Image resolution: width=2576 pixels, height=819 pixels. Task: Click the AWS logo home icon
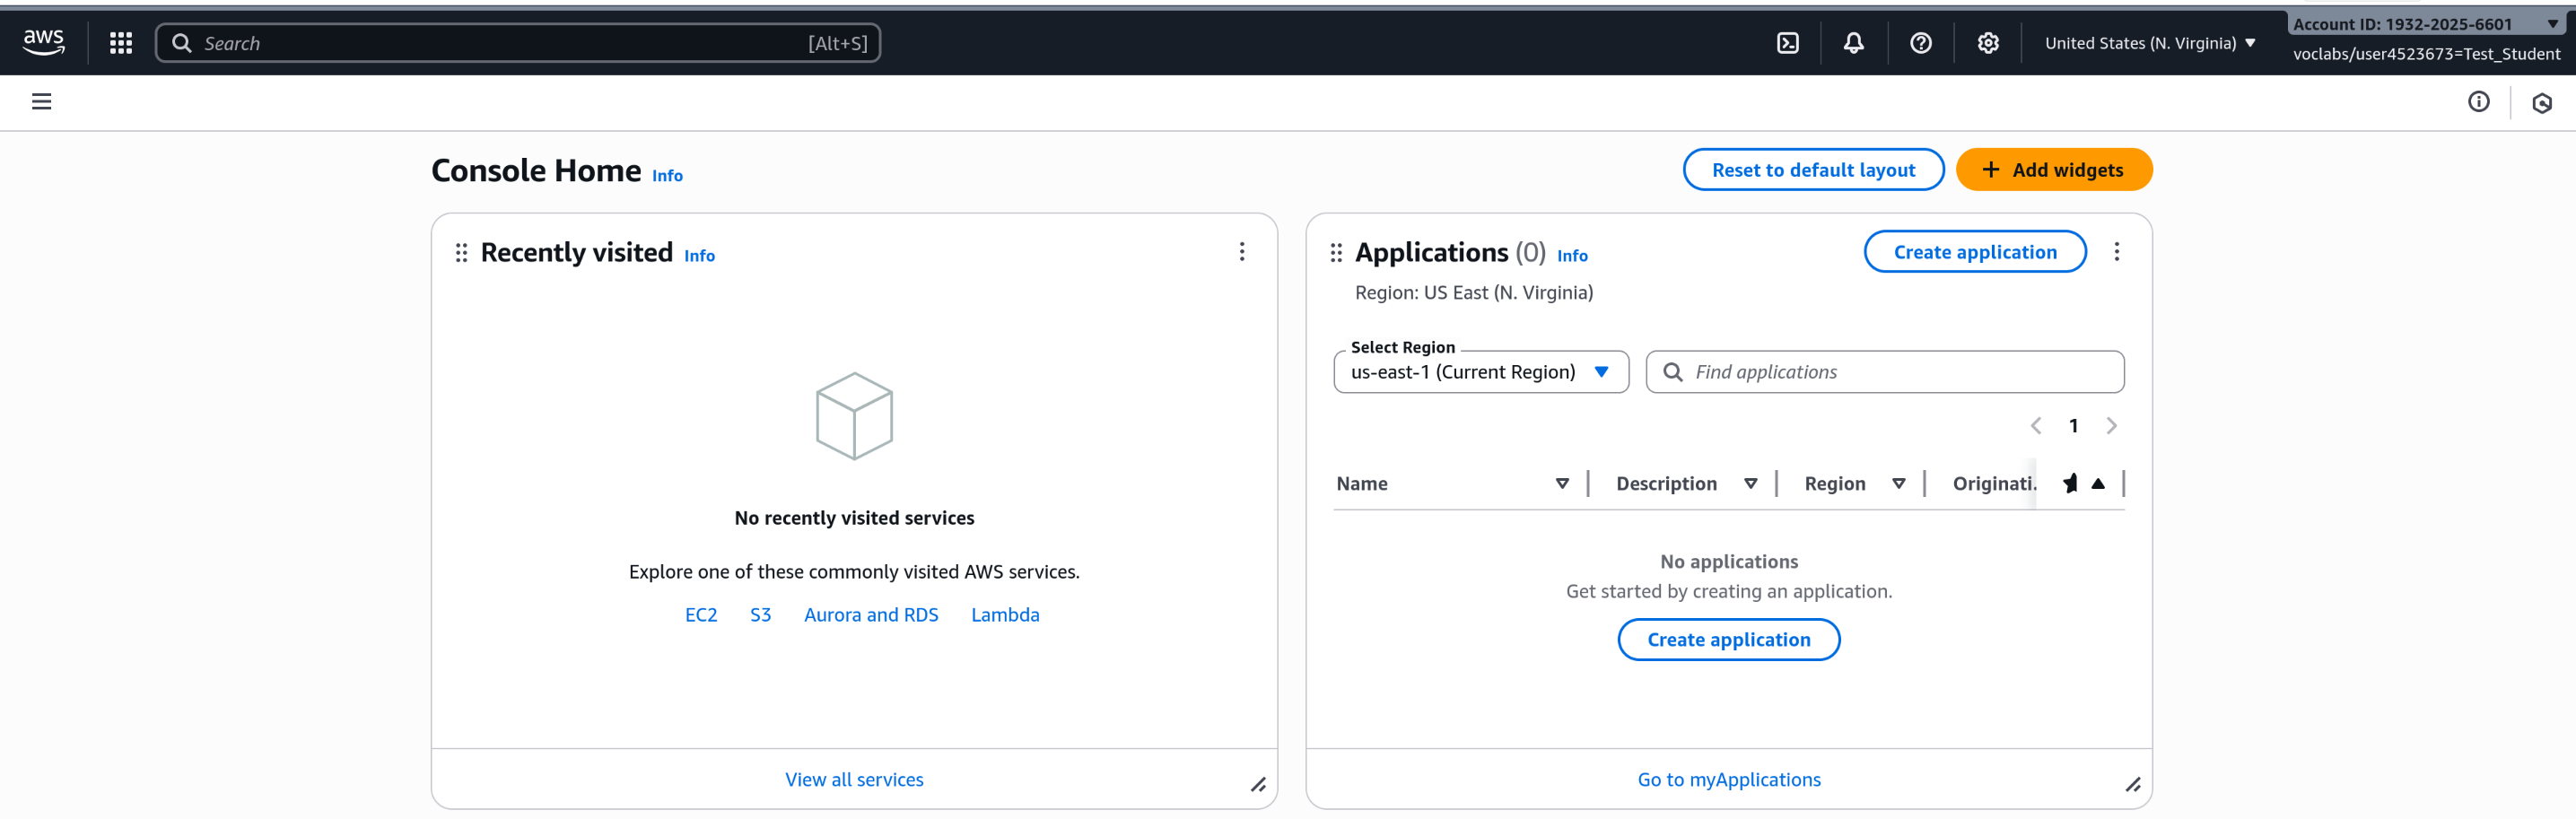[44, 42]
